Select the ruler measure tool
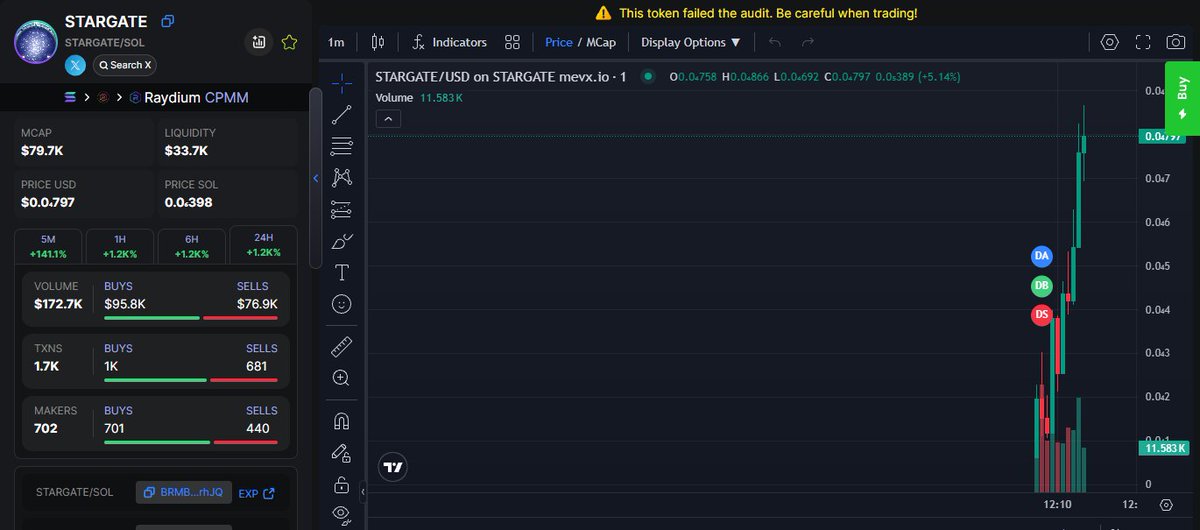Image resolution: width=1200 pixels, height=530 pixels. click(341, 346)
